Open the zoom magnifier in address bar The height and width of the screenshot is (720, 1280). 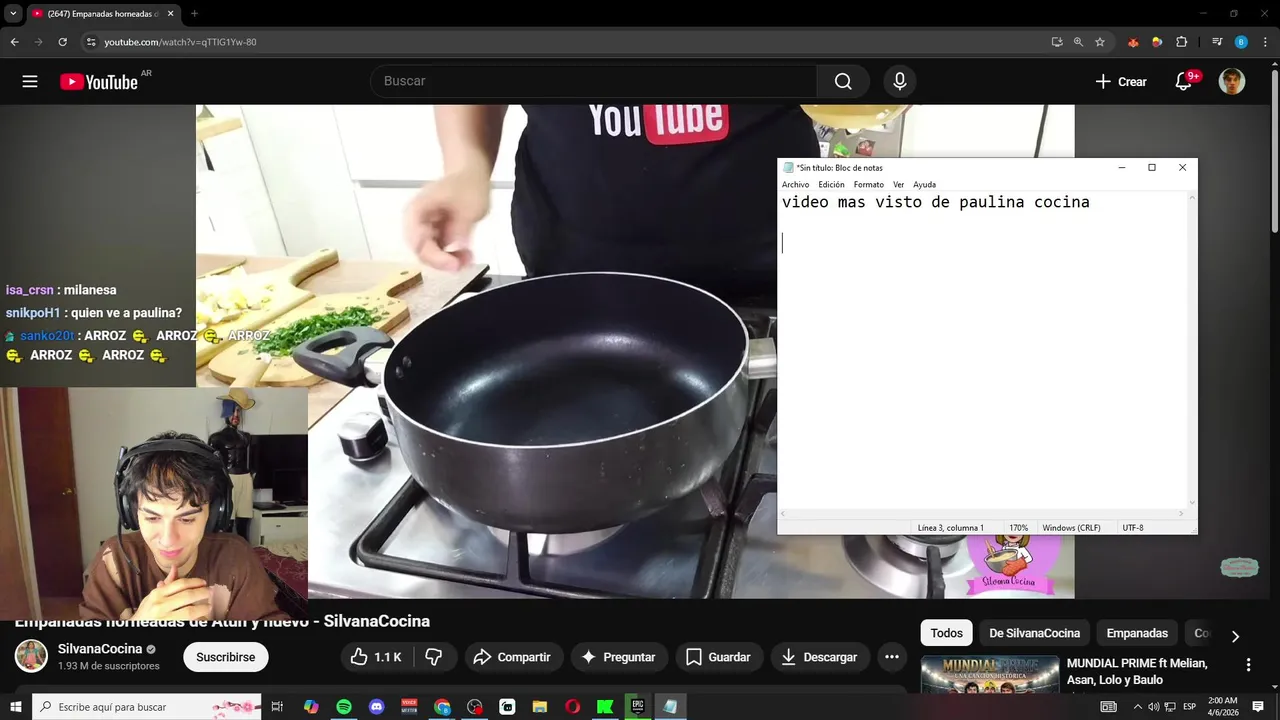1078,42
